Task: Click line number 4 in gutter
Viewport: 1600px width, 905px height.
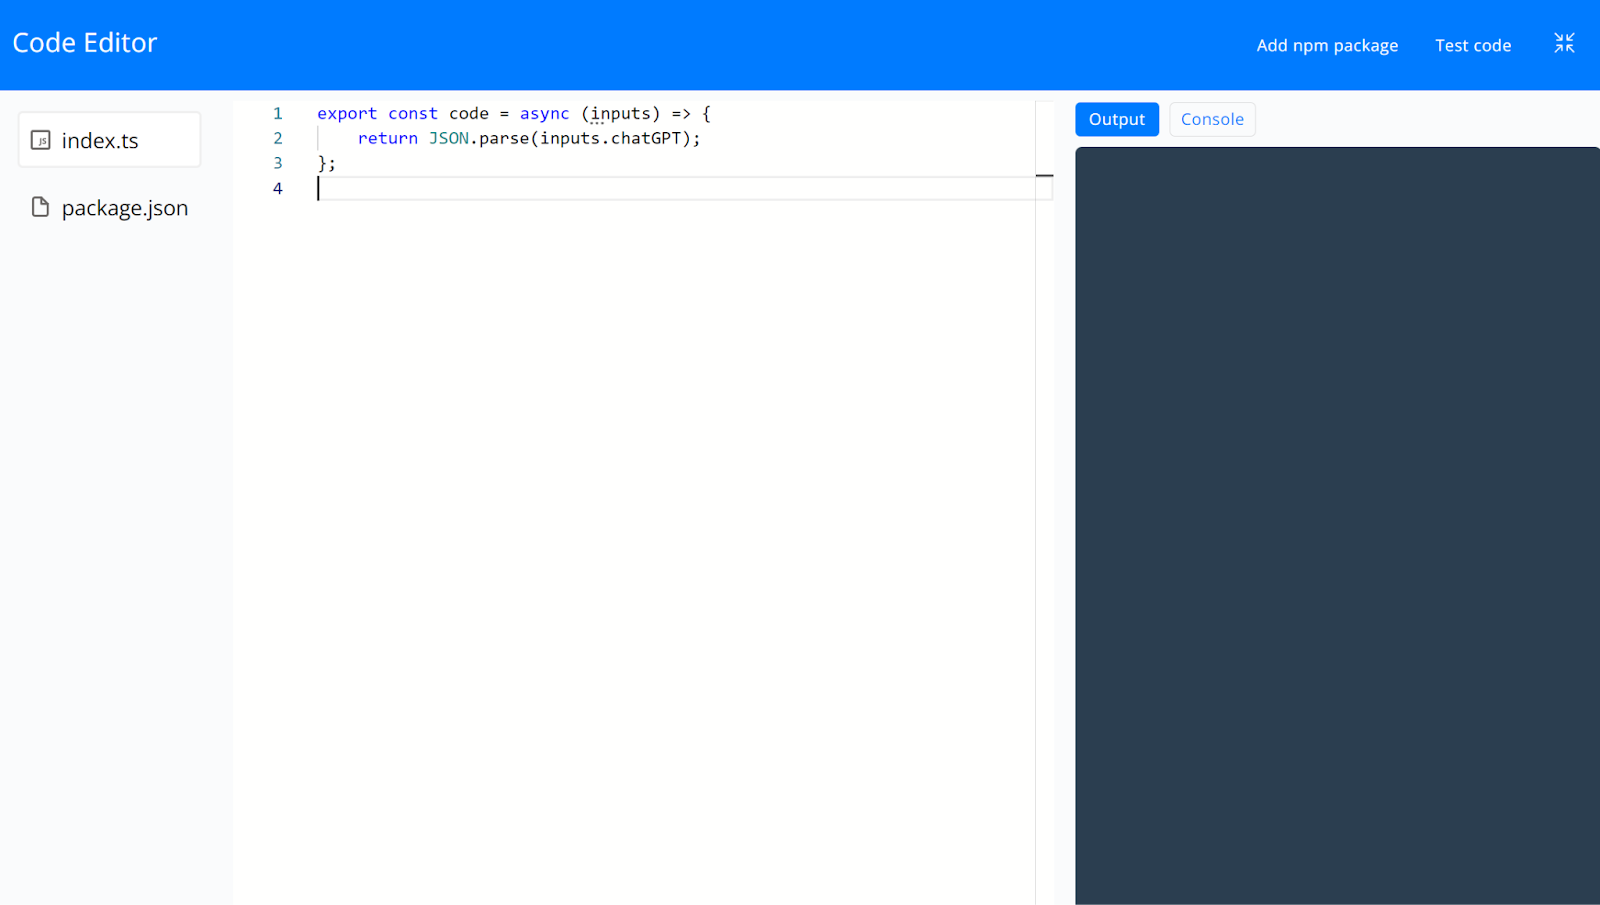Action: (278, 188)
